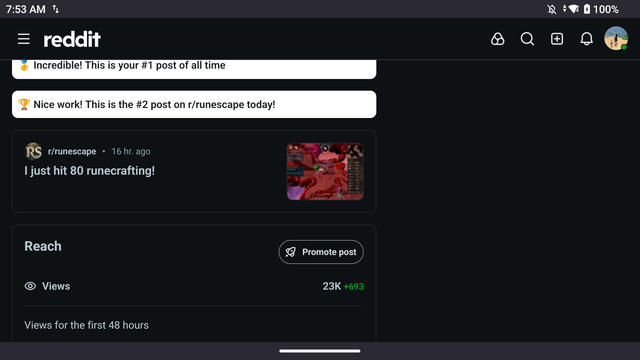Tap the Wi-Fi status bar icon
Screen dimensions: 640x360
574,9
